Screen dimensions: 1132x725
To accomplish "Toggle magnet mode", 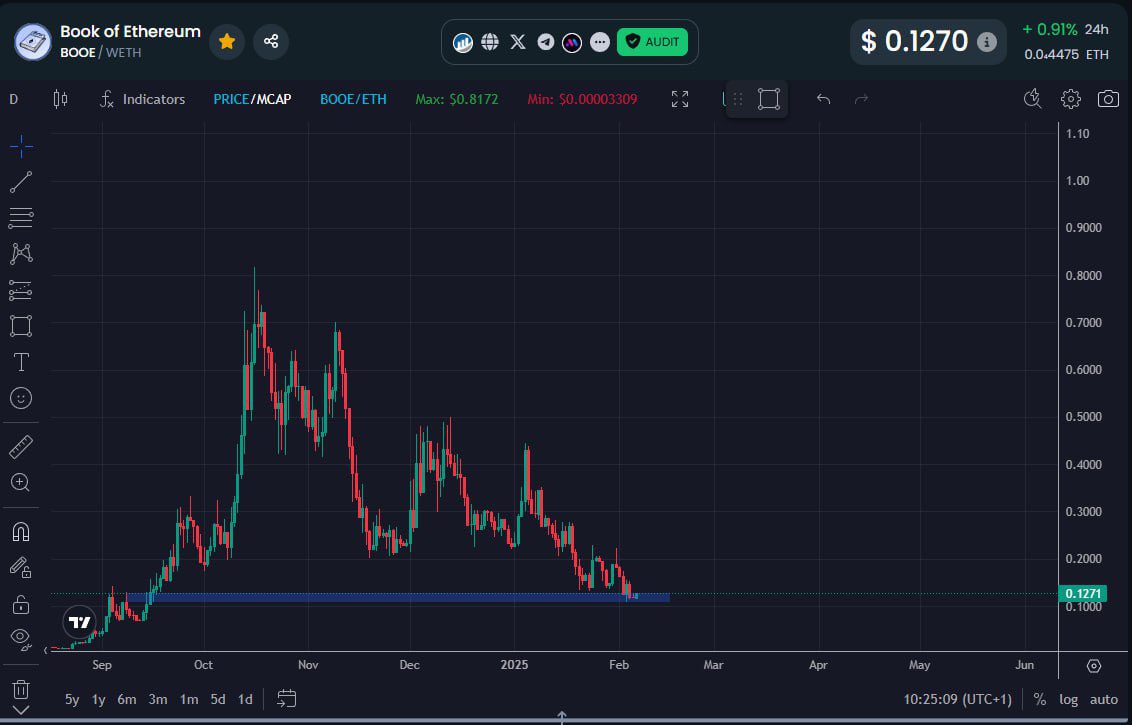I will (21, 532).
